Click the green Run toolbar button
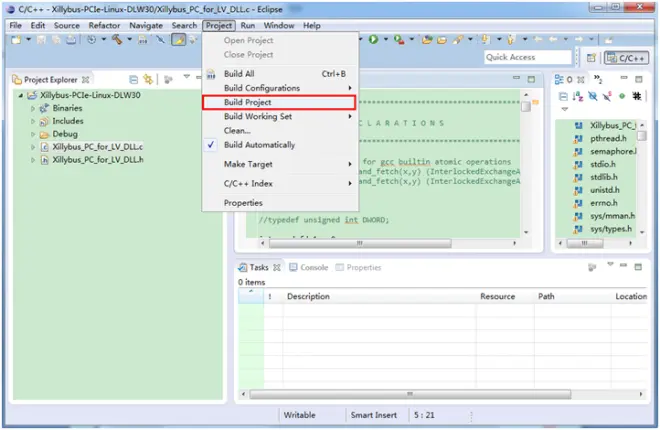Image resolution: width=660 pixels, height=430 pixels. [373, 40]
